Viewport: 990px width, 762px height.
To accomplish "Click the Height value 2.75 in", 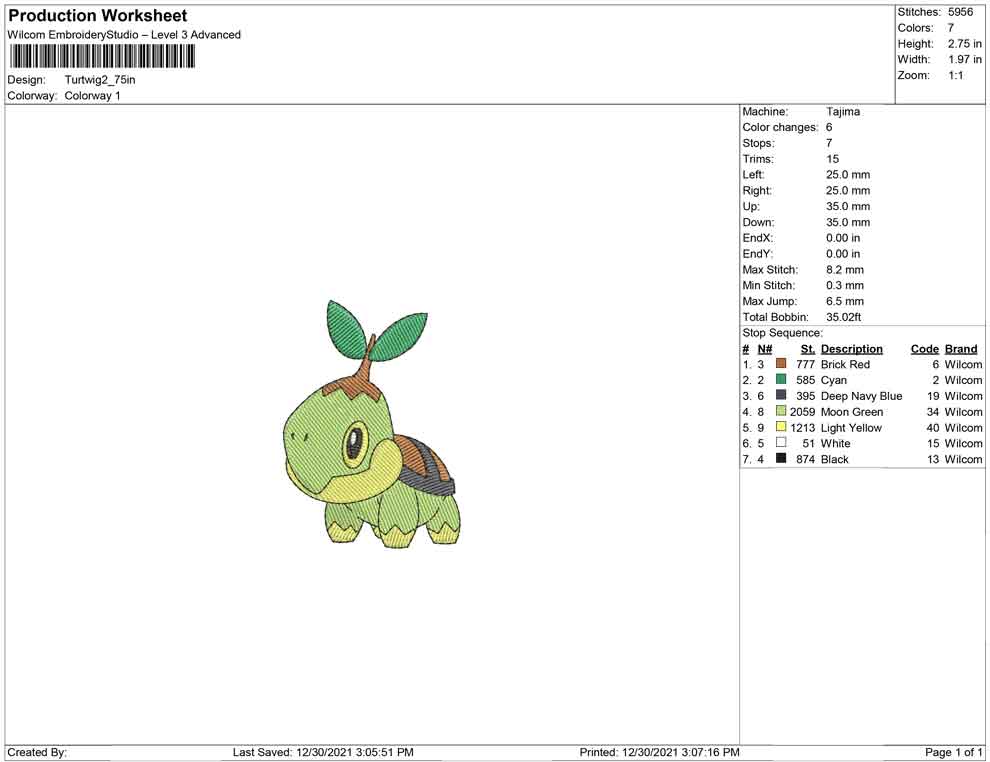I will pyautogui.click(x=965, y=44).
